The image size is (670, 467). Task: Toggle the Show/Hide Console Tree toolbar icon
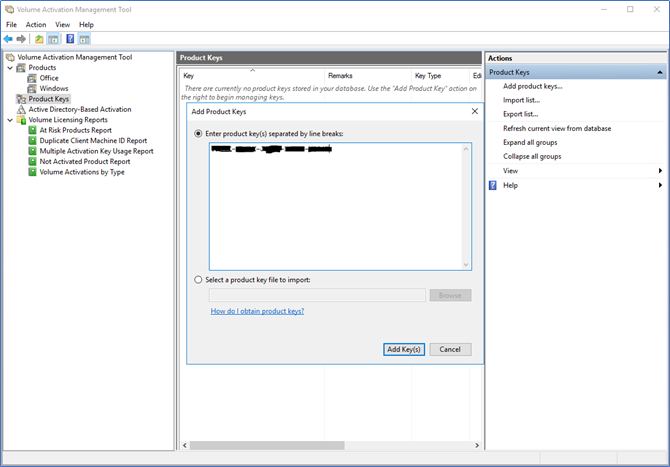pyautogui.click(x=53, y=39)
